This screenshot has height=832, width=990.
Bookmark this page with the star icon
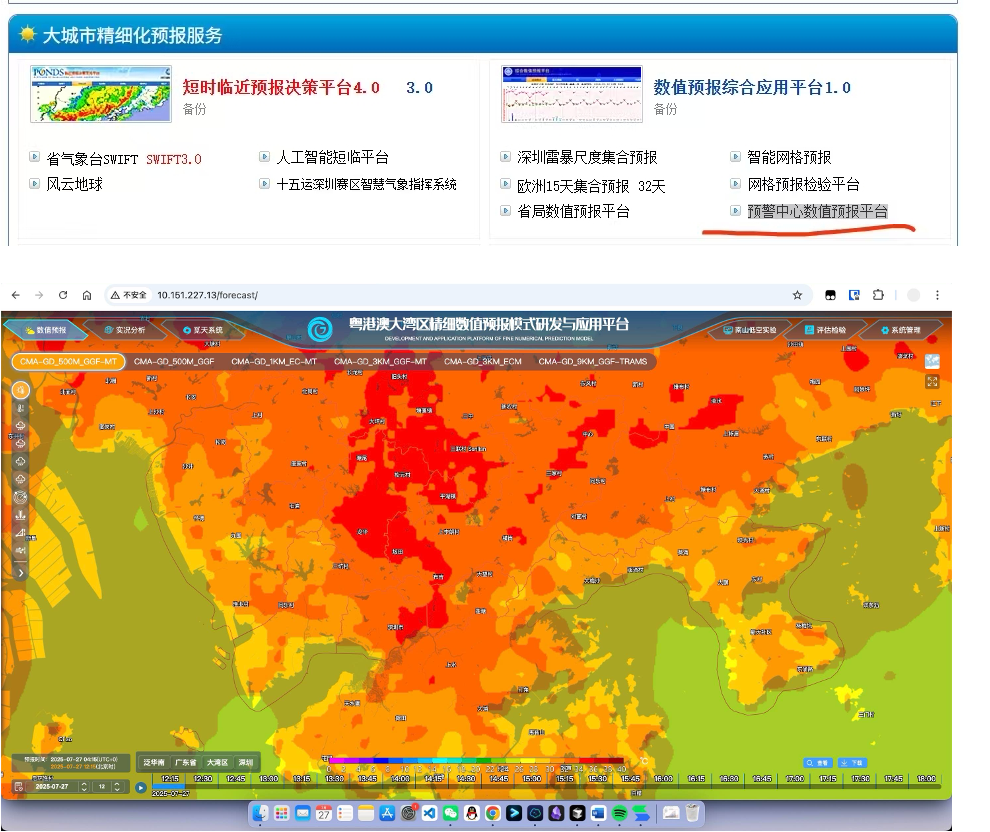[x=797, y=296]
